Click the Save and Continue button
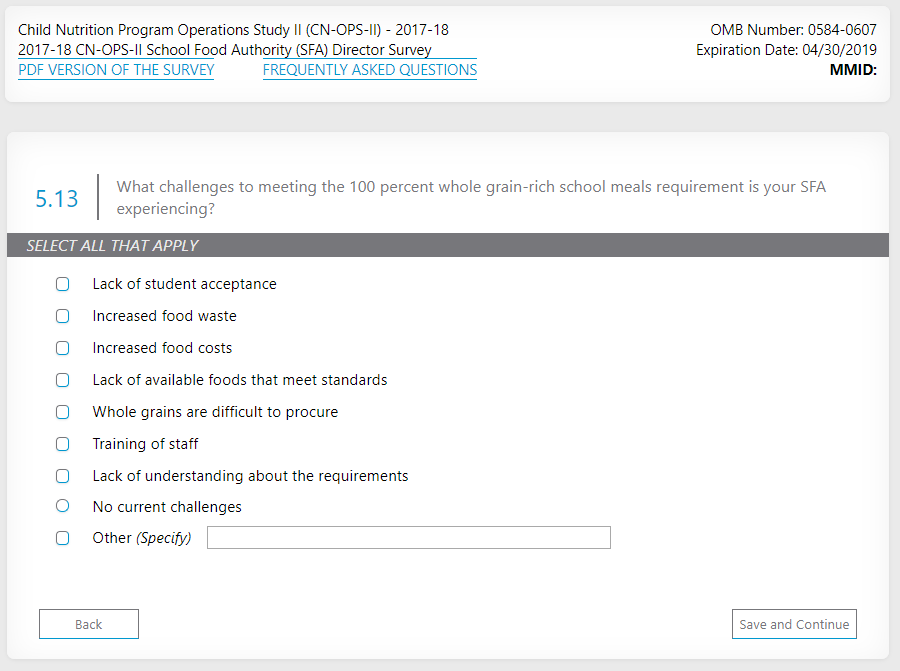Viewport: 900px width, 671px height. pyautogui.click(x=794, y=624)
